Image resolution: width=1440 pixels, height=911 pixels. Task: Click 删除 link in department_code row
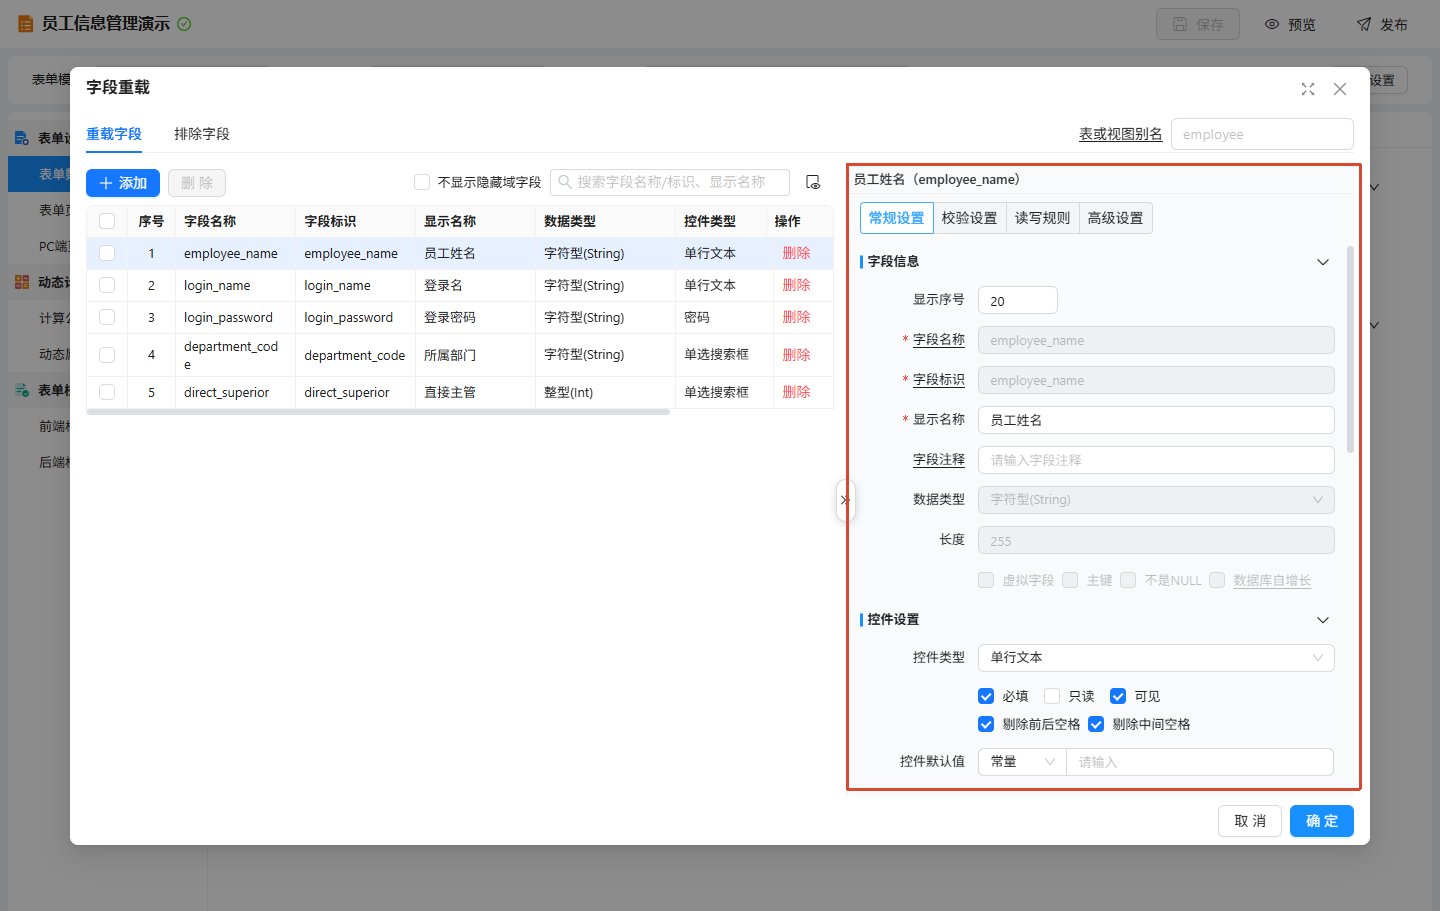[796, 355]
